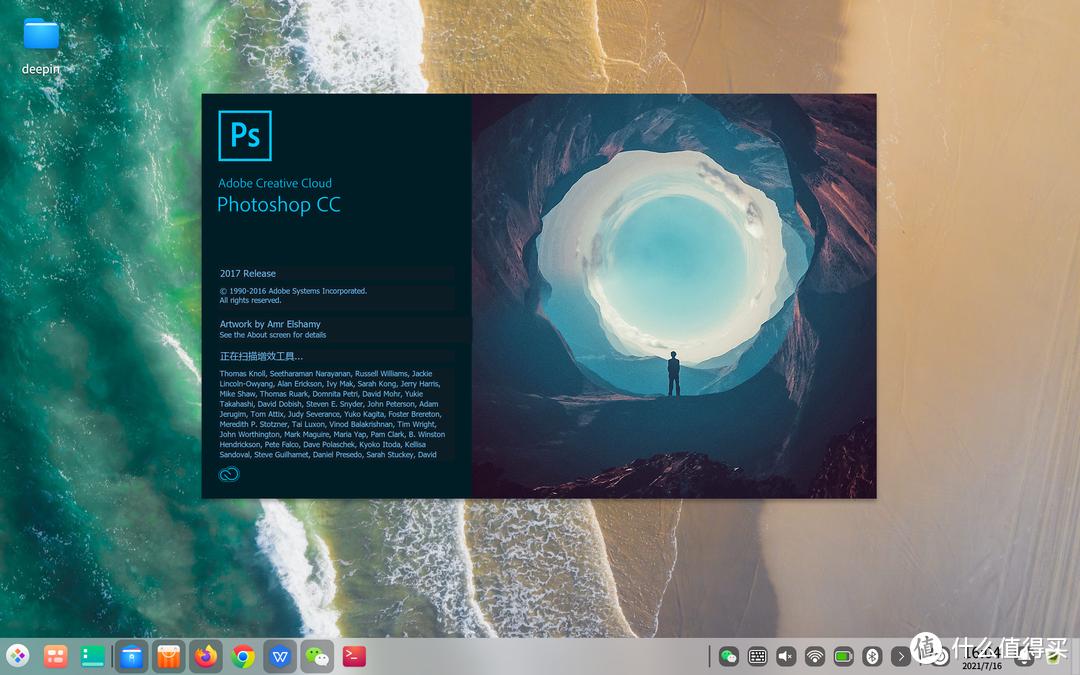Toggle the muted volume tray icon
The image size is (1080, 675).
786,656
